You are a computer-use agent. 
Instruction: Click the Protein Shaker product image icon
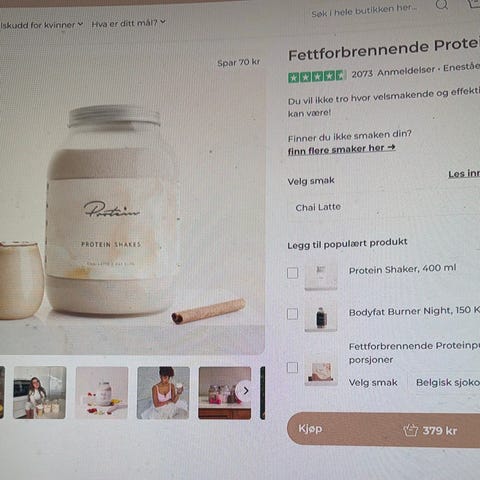[321, 275]
